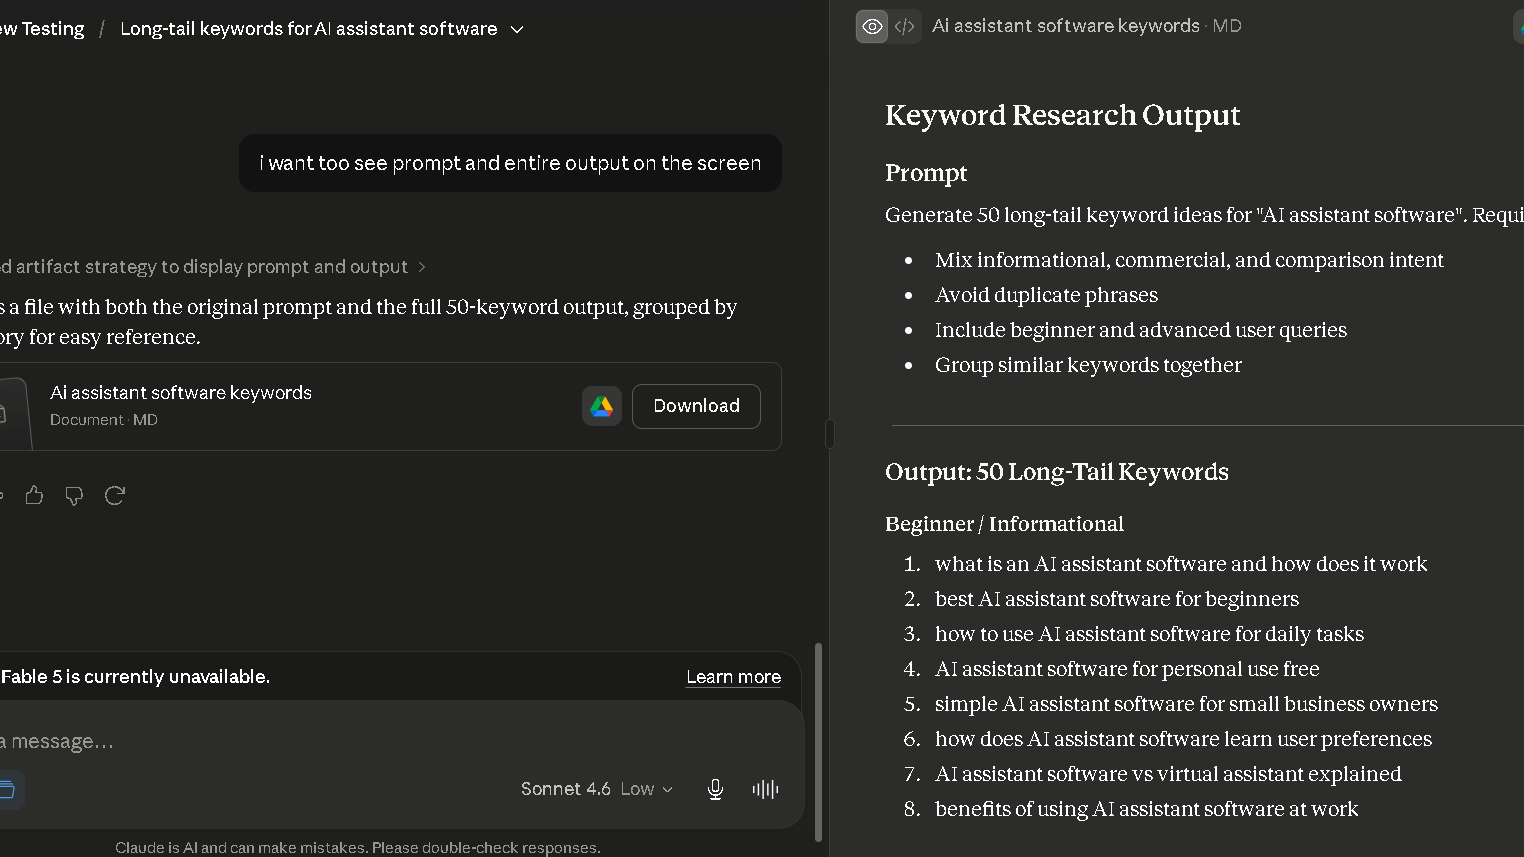Click the Google Drive save icon
The width and height of the screenshot is (1524, 857).
pyautogui.click(x=602, y=406)
